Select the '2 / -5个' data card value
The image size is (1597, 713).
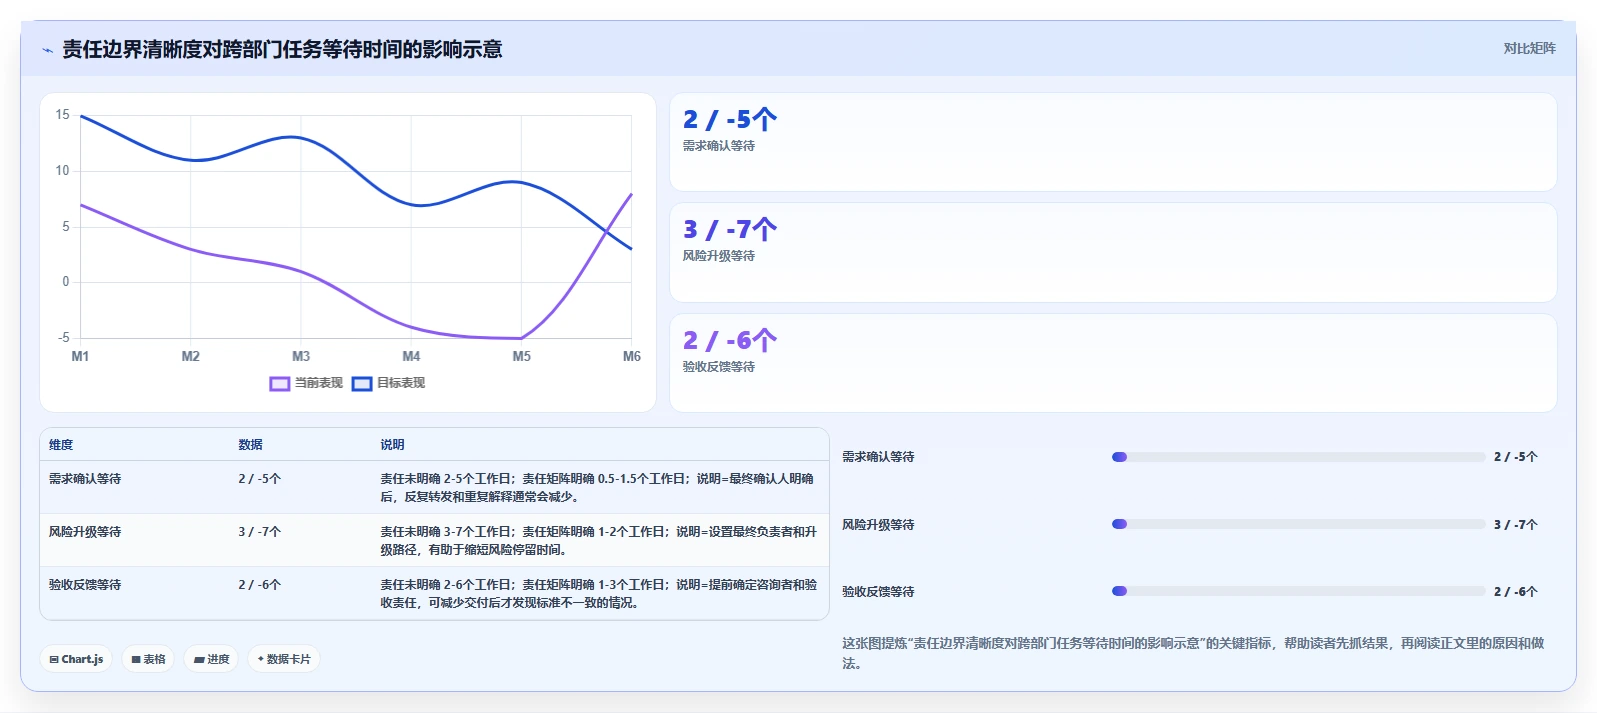pyautogui.click(x=730, y=120)
